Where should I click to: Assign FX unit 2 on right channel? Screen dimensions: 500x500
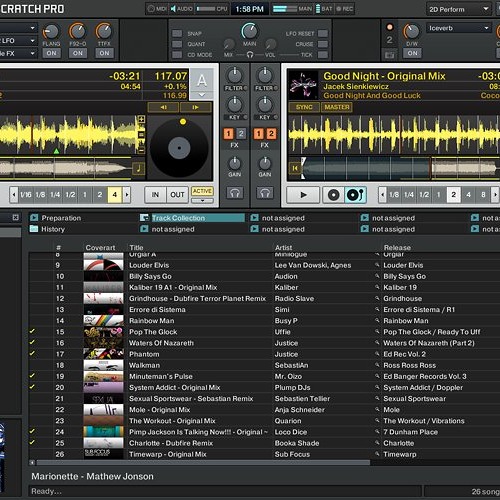(271, 134)
